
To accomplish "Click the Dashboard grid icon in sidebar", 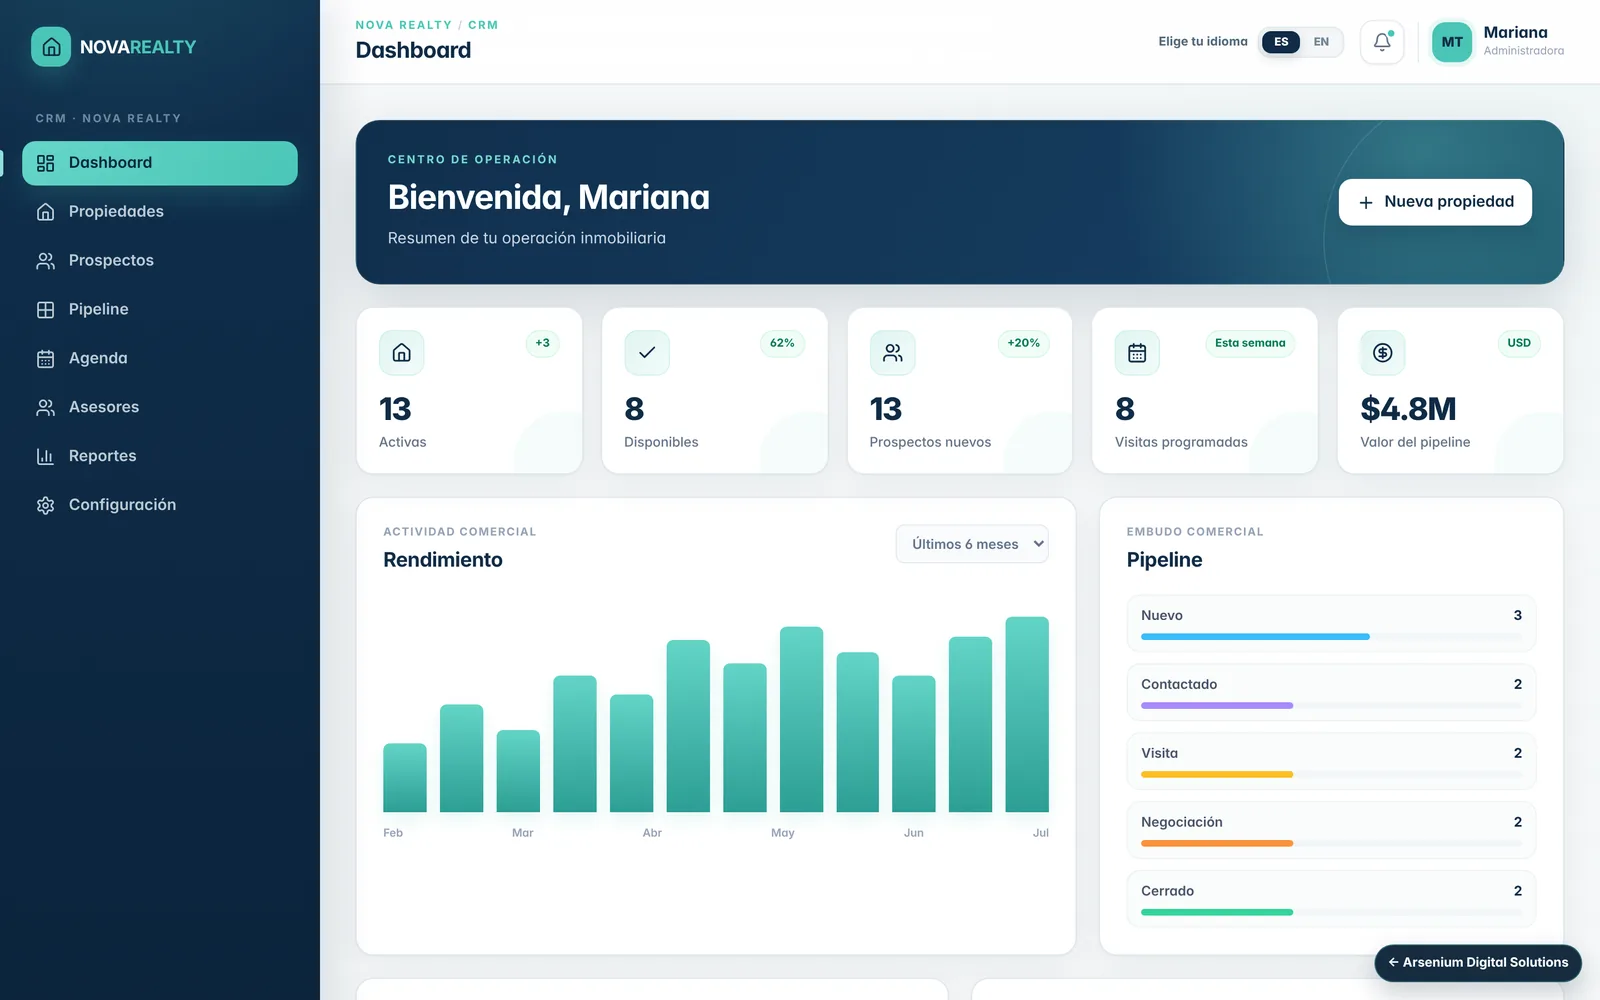I will pos(45,163).
